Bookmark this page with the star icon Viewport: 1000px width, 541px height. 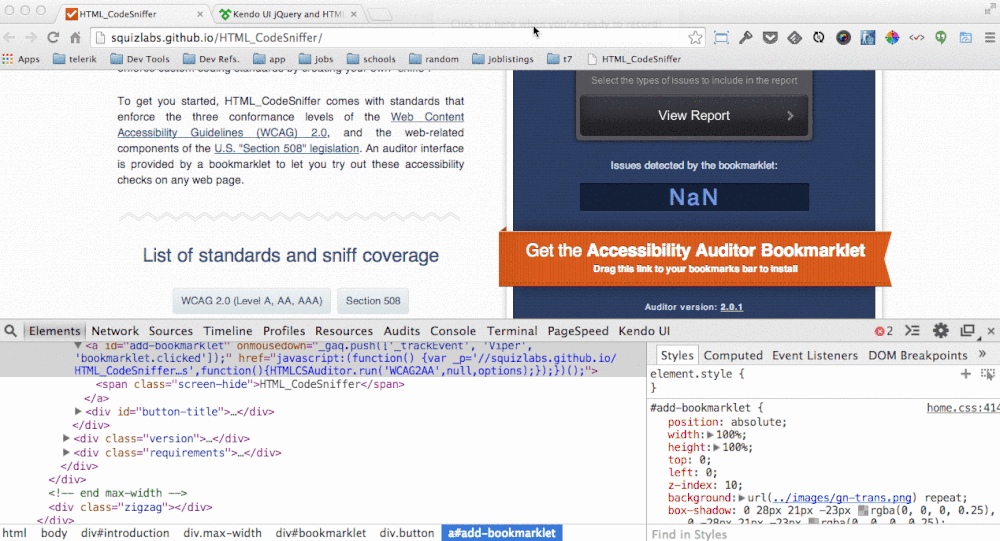pyautogui.click(x=695, y=38)
